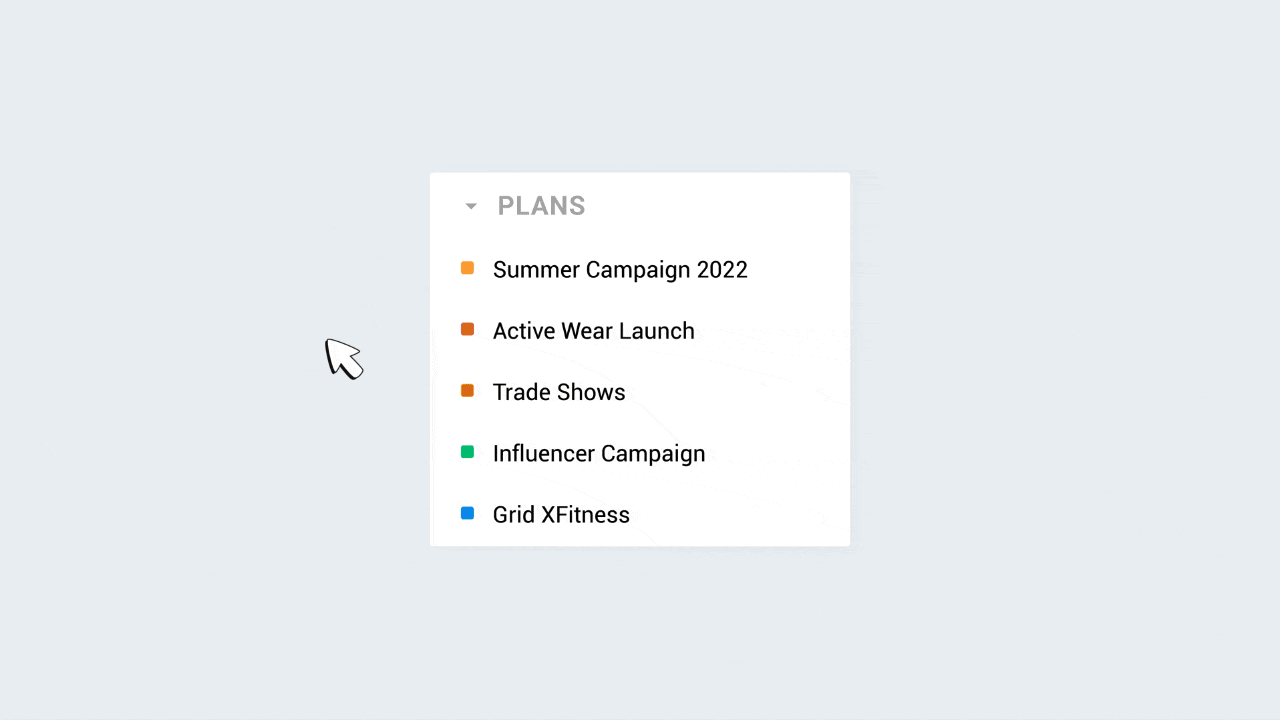Click the PLANS header label
The height and width of the screenshot is (720, 1280).
[x=541, y=206]
